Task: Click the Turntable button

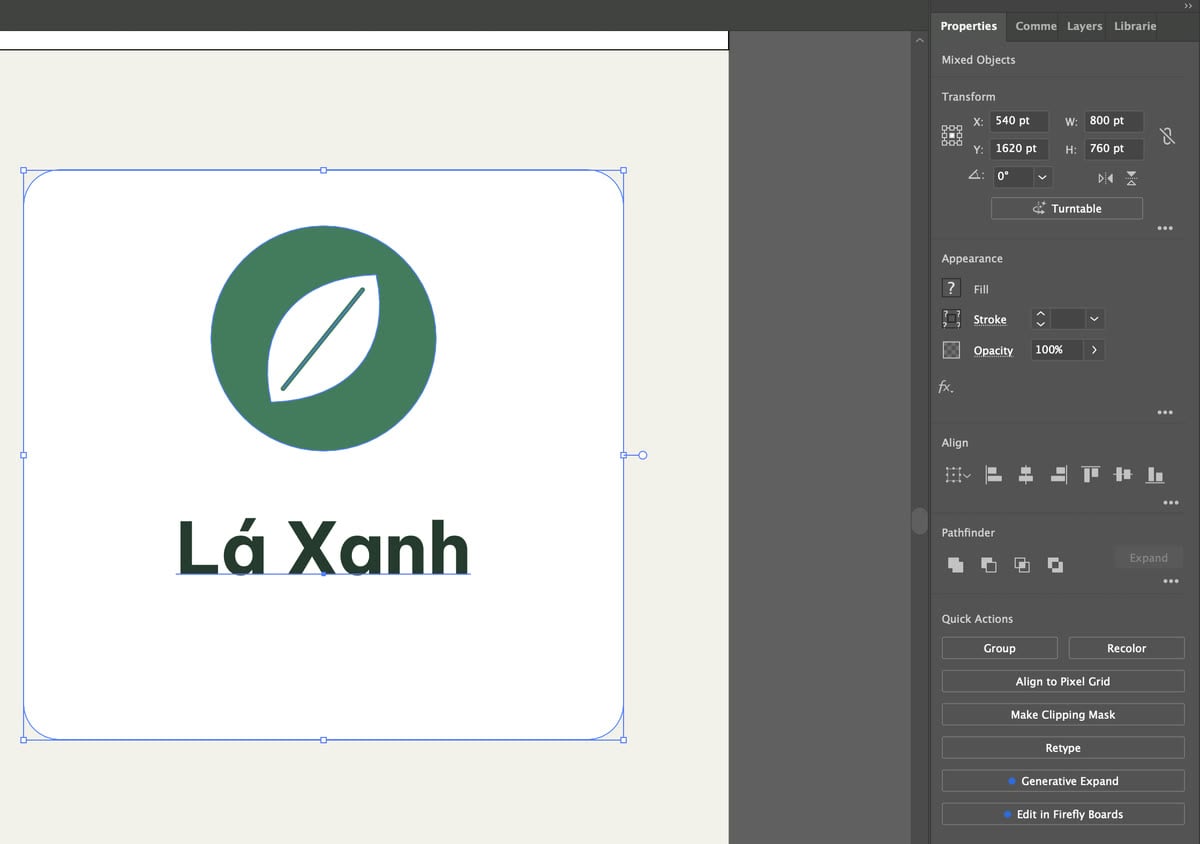Action: [1067, 208]
